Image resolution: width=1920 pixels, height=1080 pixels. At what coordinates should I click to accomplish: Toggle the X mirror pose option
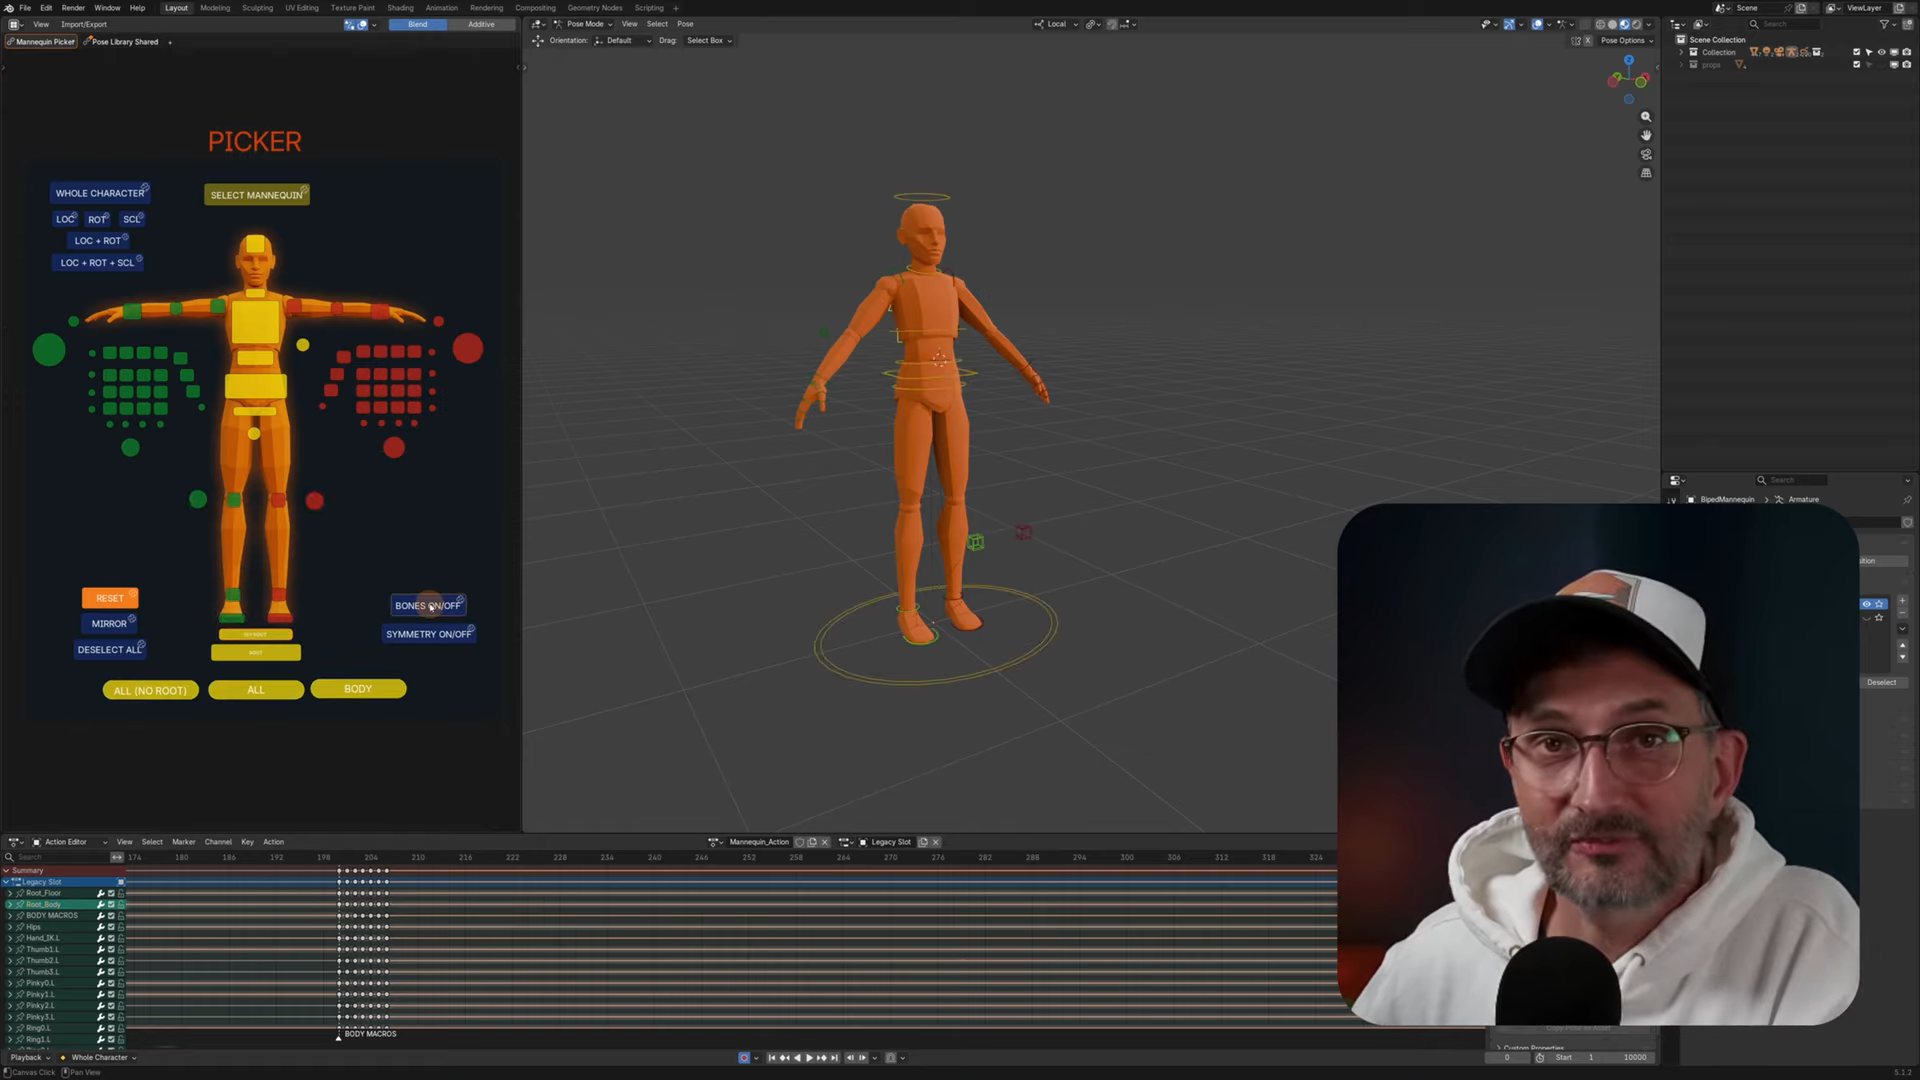click(1588, 41)
